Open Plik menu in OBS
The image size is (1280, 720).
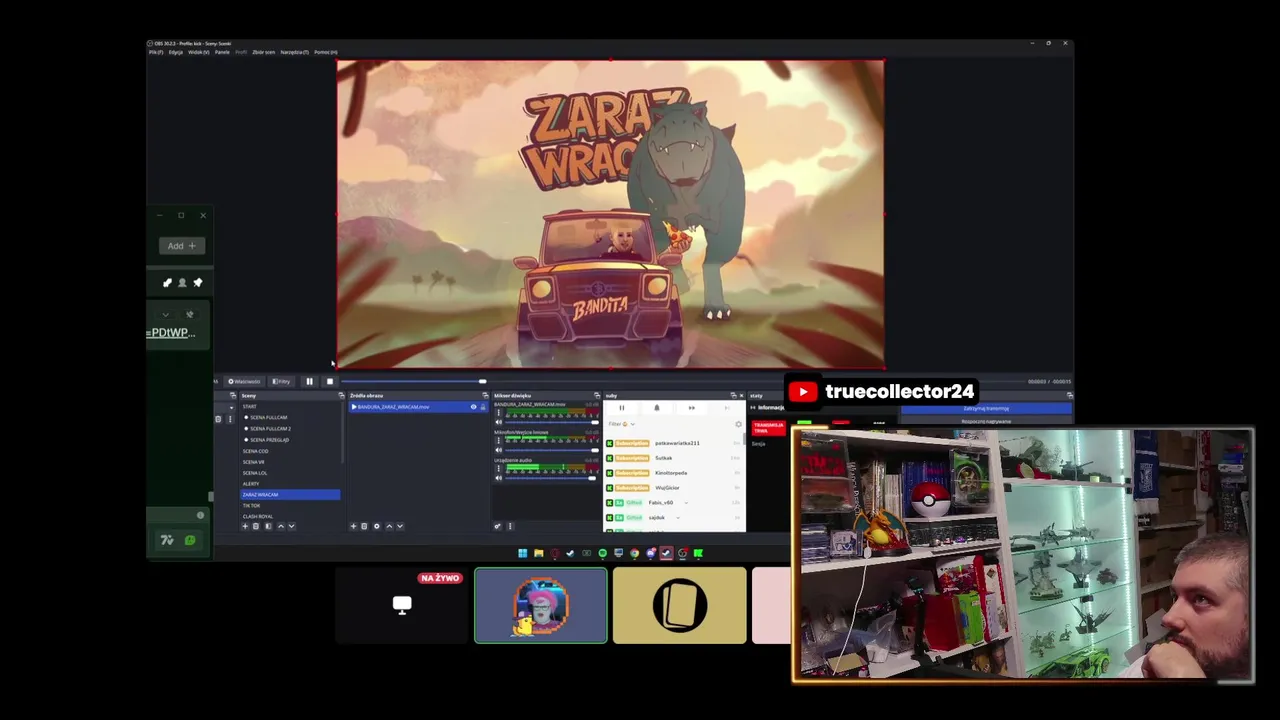156,52
